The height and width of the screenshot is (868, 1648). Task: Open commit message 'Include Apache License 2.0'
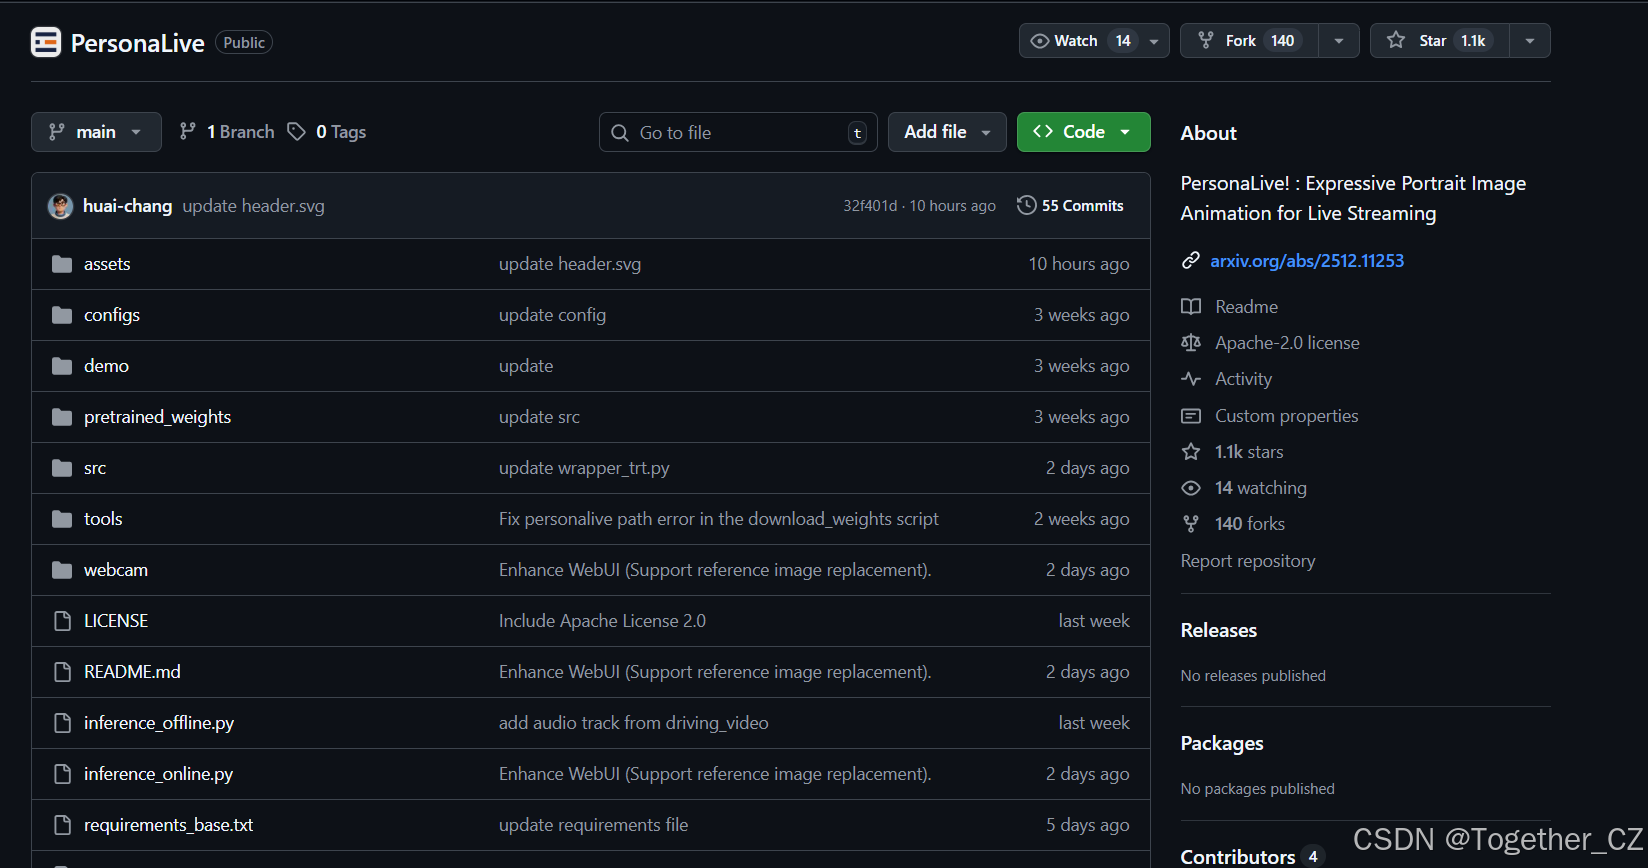(x=602, y=621)
